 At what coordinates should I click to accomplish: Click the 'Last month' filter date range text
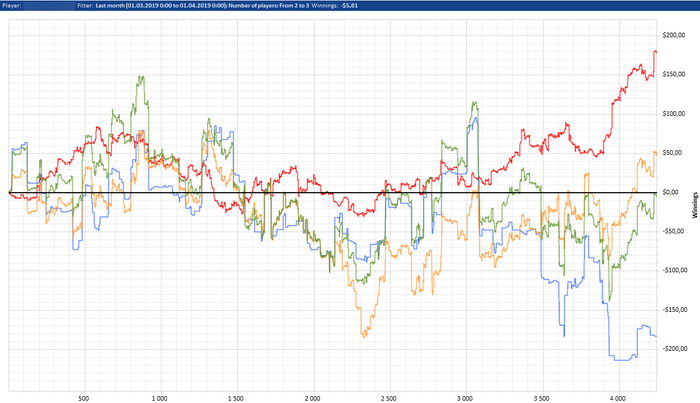(161, 6)
